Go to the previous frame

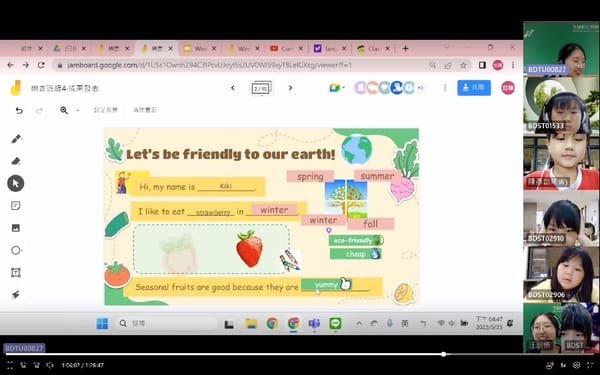[x=233, y=88]
